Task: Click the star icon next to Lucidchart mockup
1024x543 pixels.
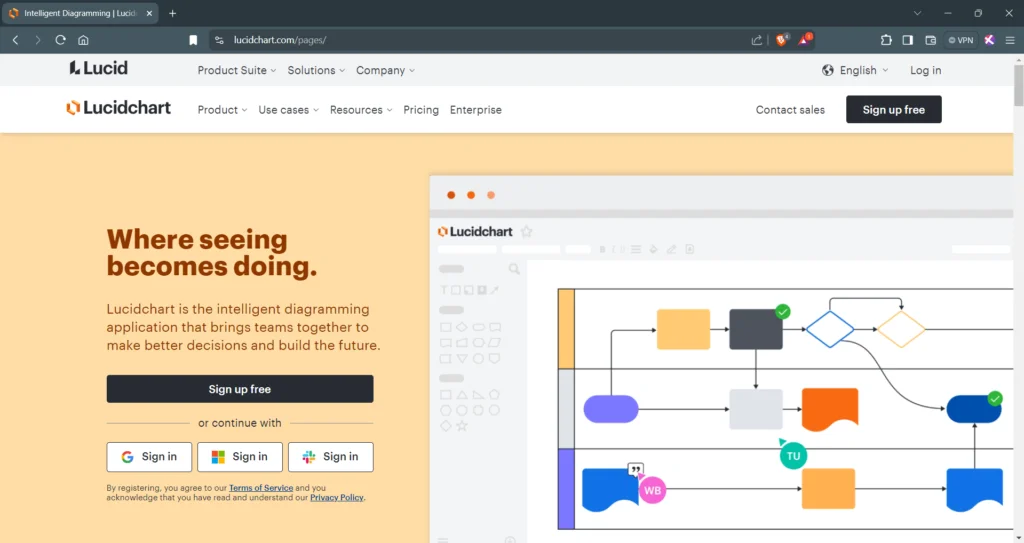Action: [x=526, y=231]
